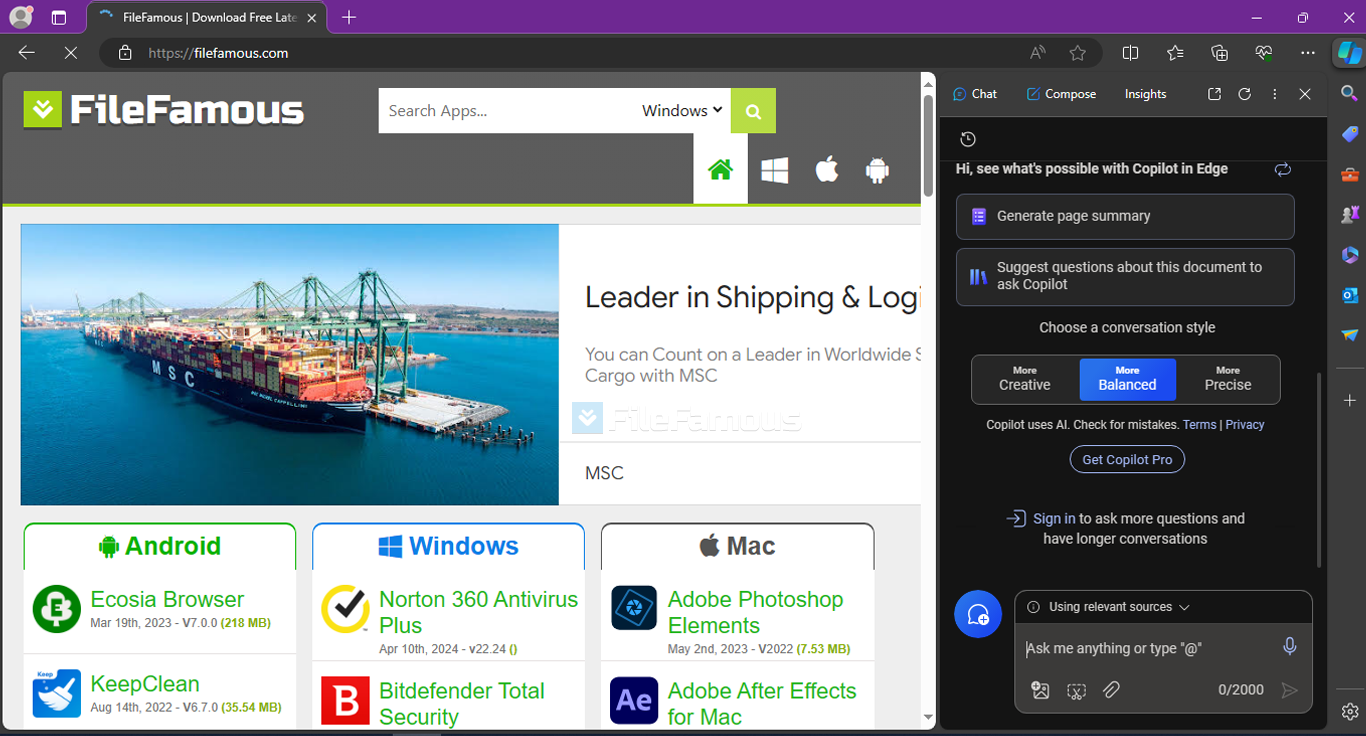Open the Privacy link
The width and height of the screenshot is (1366, 736).
tap(1245, 425)
